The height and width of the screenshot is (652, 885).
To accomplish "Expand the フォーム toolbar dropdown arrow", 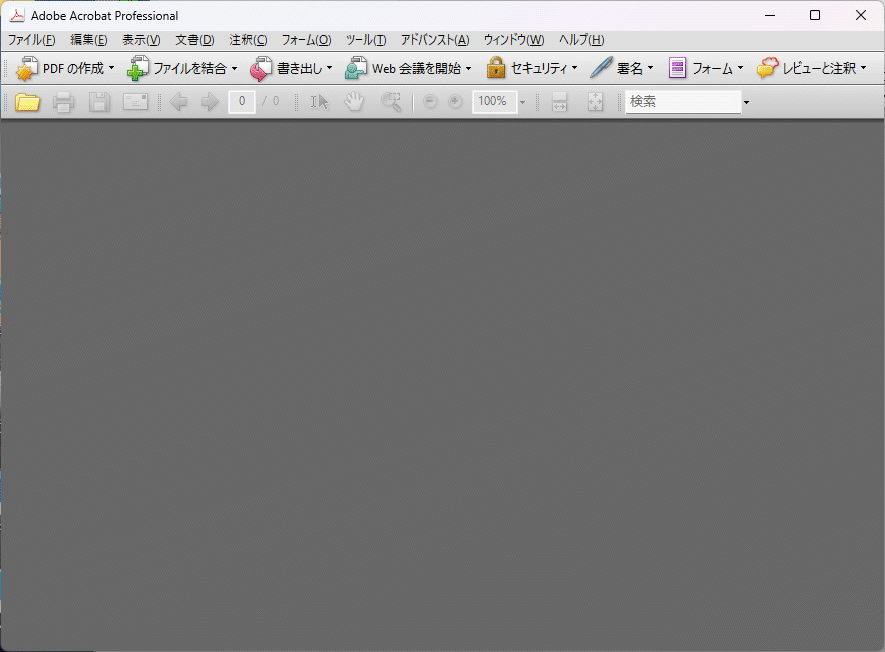I will tap(741, 68).
